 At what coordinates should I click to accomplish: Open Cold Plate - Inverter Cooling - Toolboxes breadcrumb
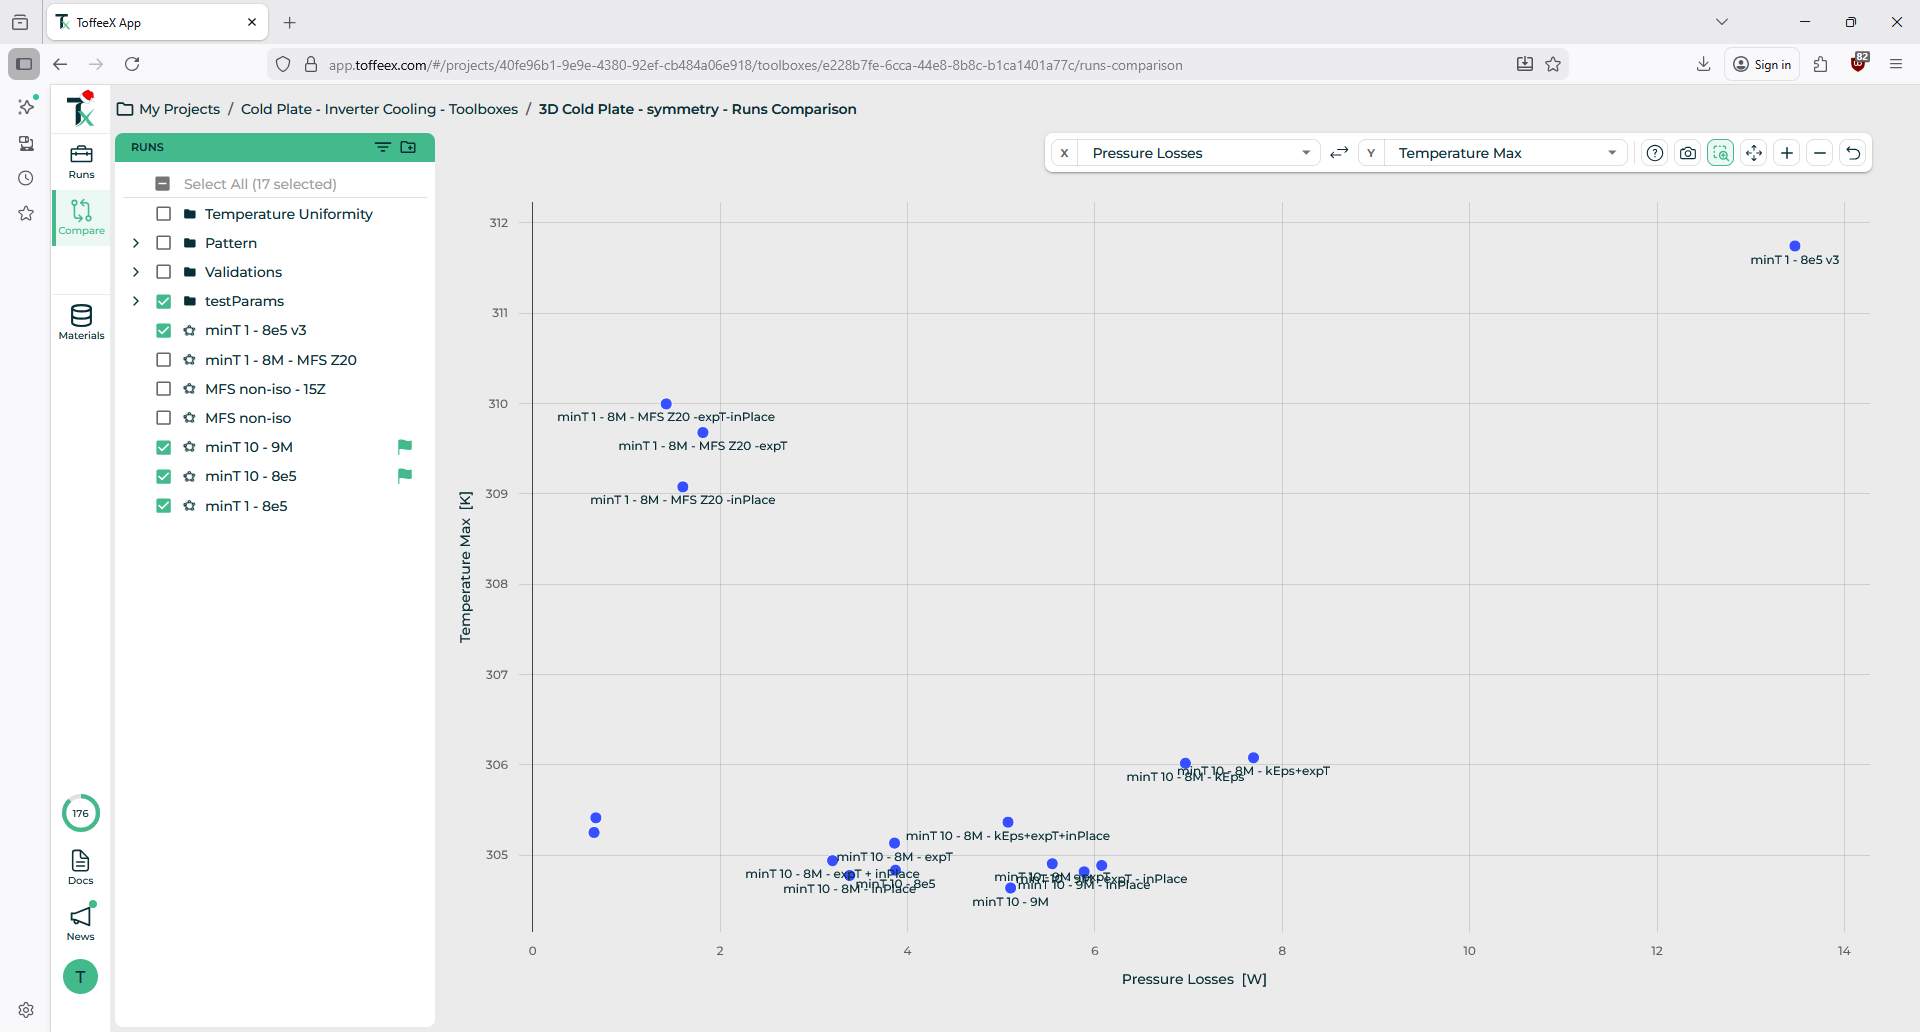pyautogui.click(x=379, y=109)
